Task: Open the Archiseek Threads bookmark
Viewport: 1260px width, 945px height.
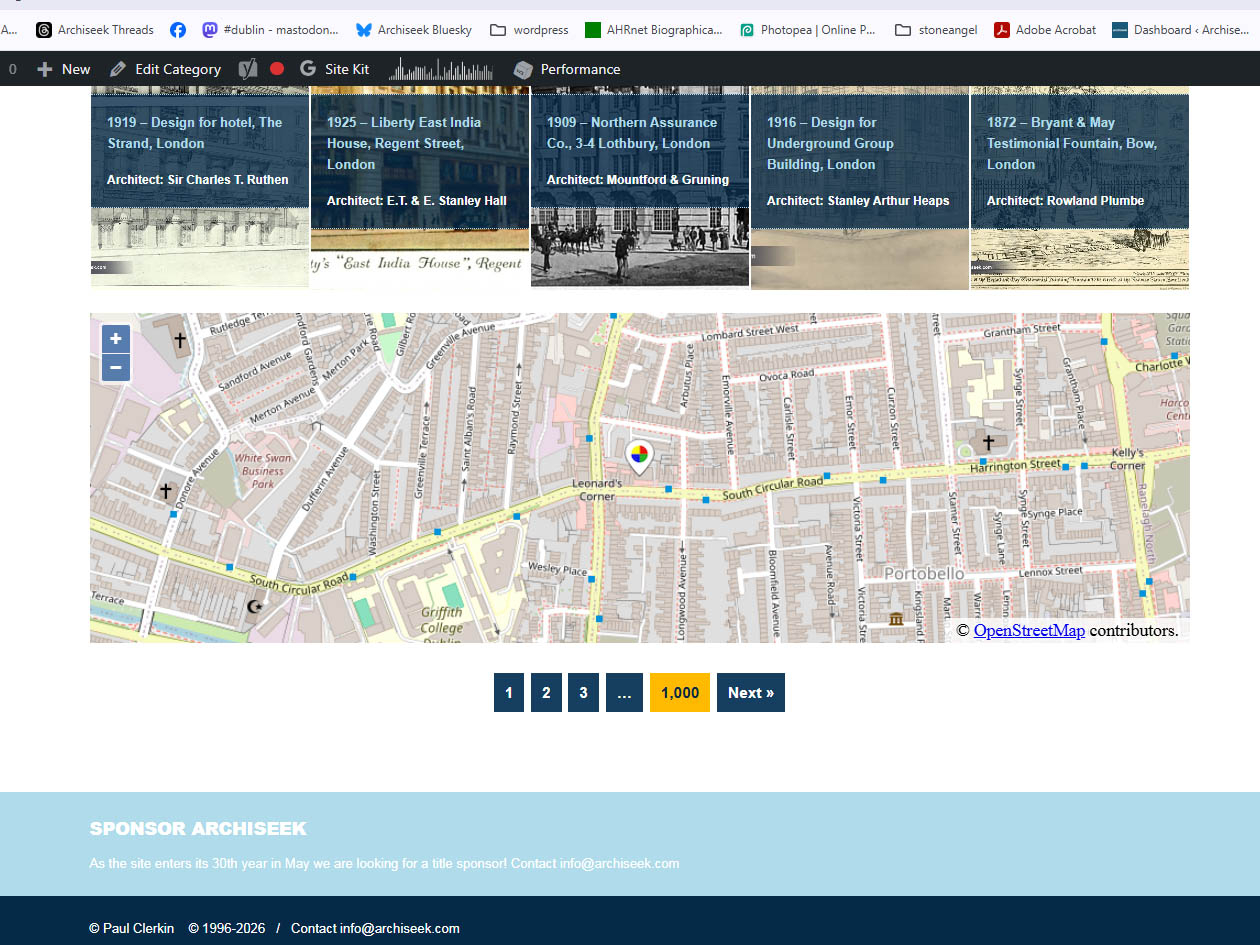Action: coord(95,30)
